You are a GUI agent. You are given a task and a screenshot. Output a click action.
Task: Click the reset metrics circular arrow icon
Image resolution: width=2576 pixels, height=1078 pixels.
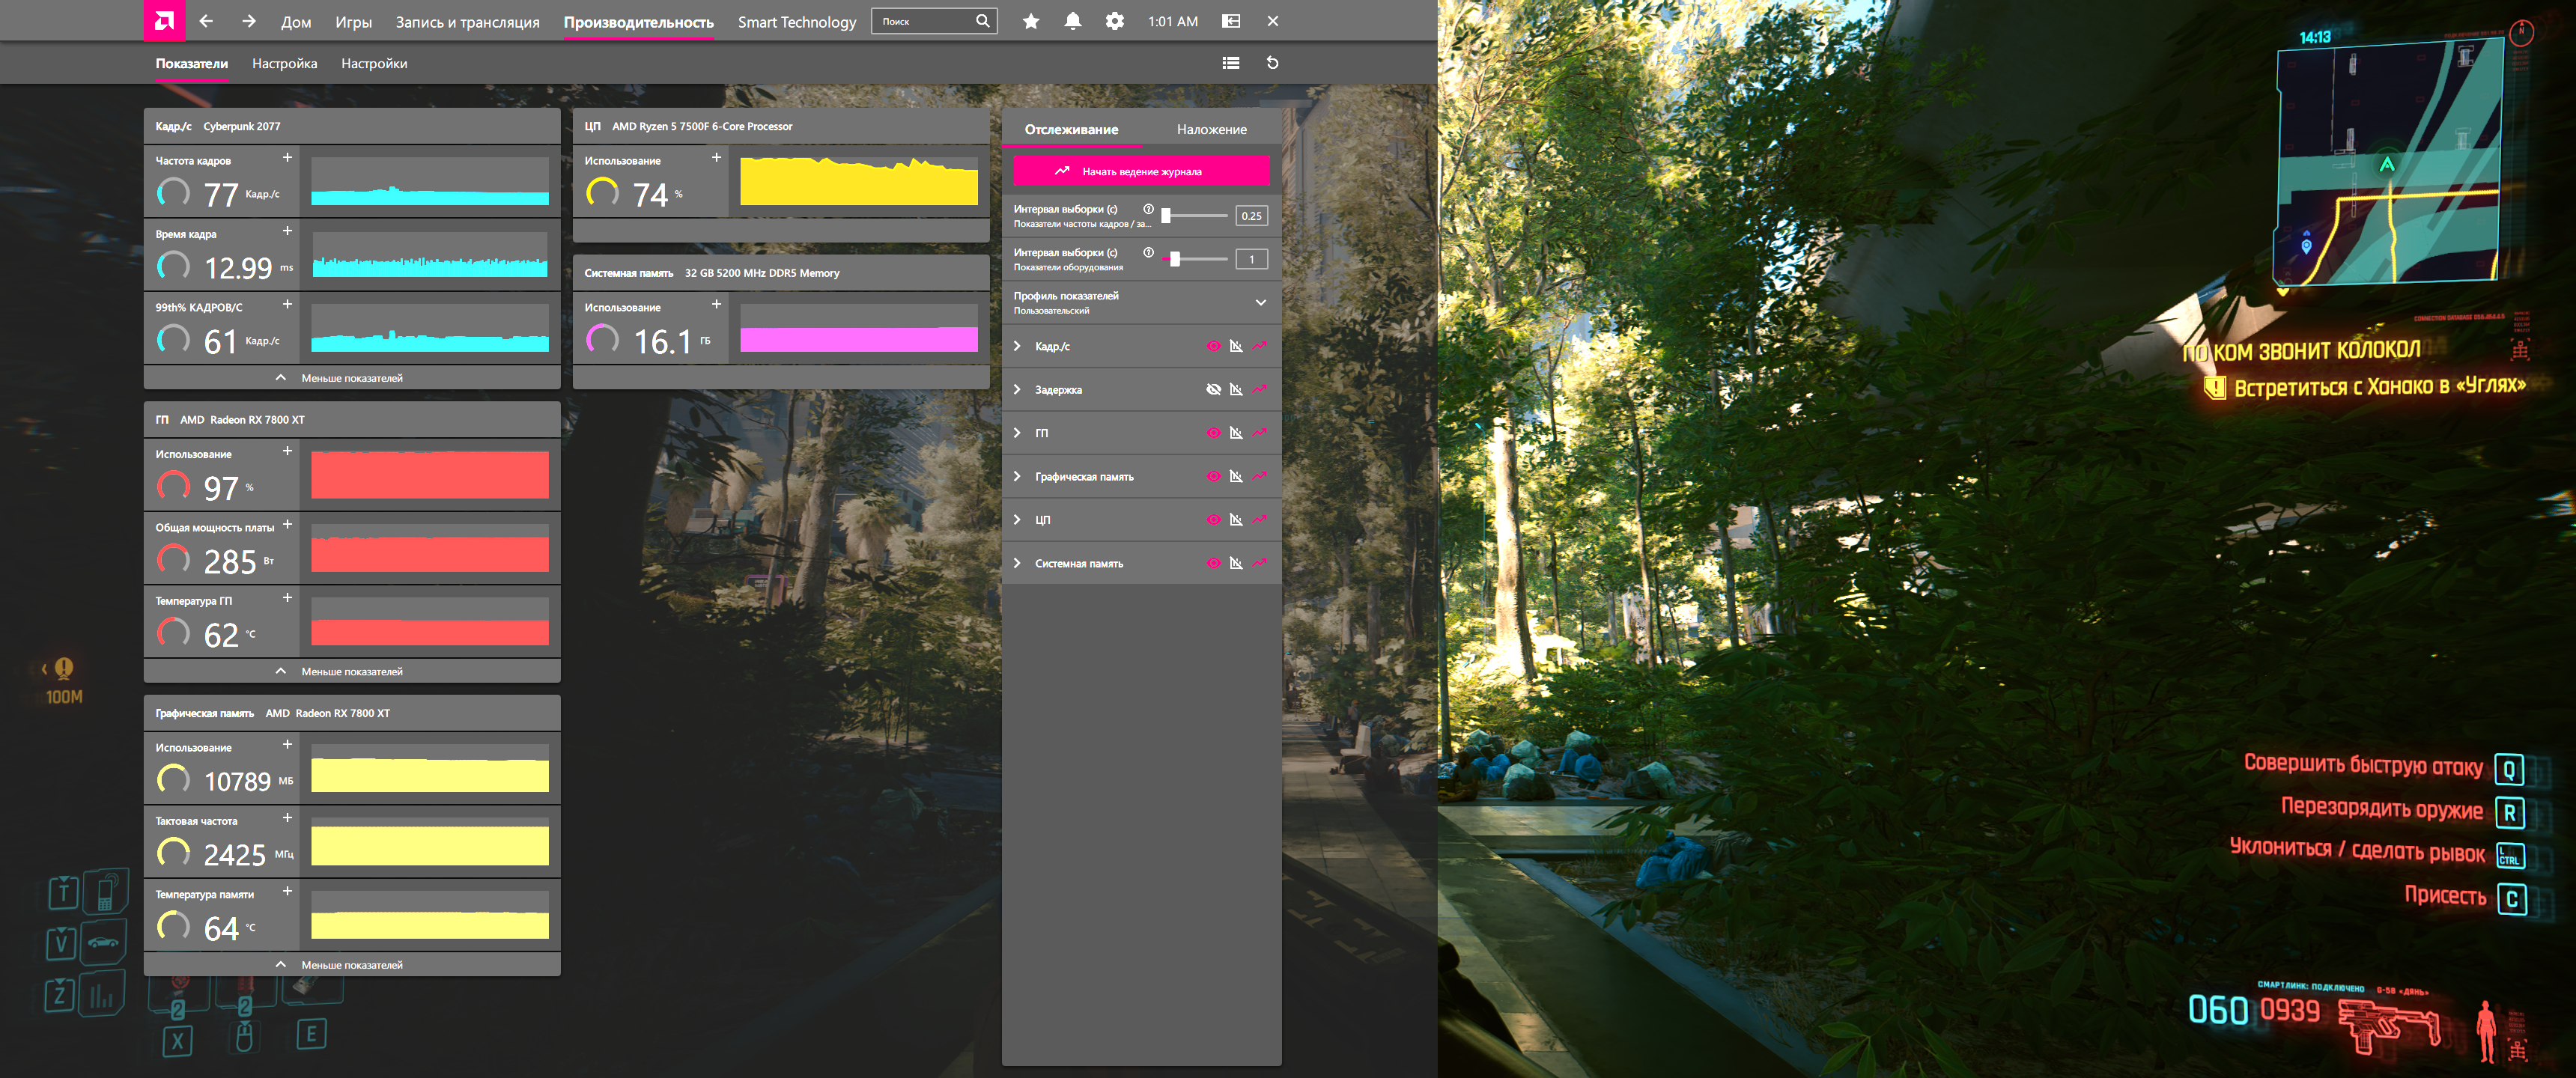point(1272,63)
